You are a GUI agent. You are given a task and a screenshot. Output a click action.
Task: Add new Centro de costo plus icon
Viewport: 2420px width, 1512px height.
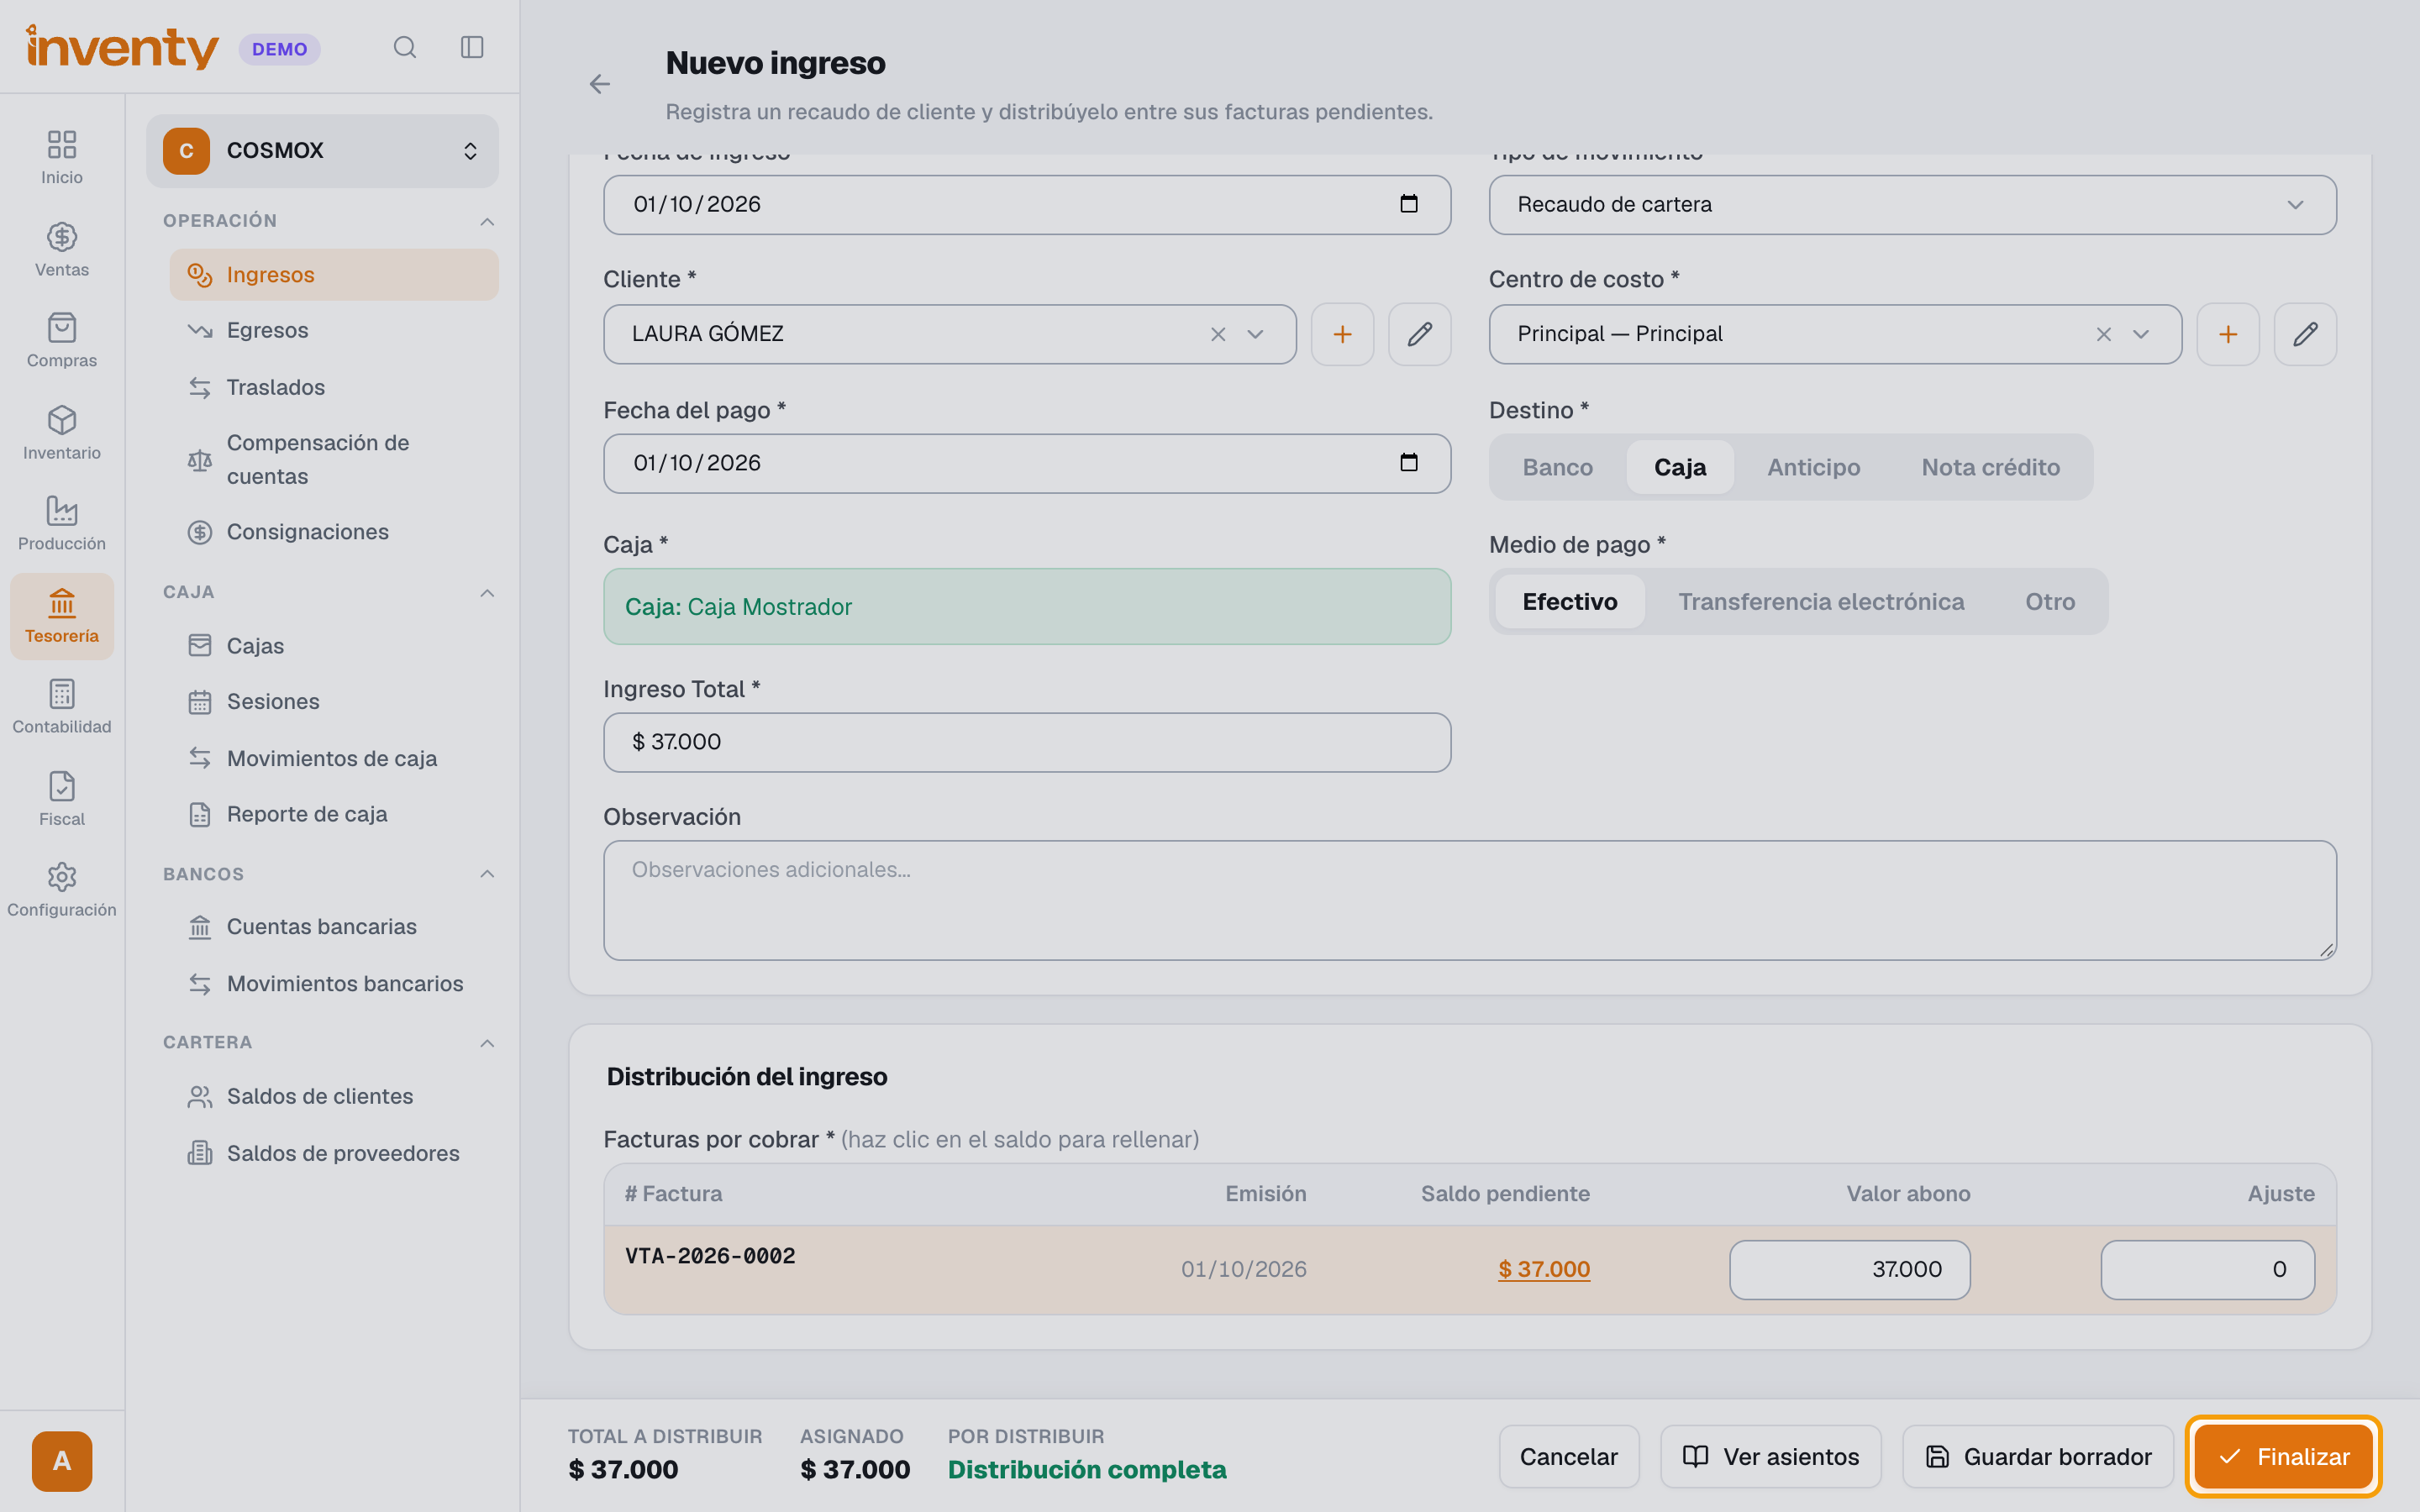[2227, 334]
